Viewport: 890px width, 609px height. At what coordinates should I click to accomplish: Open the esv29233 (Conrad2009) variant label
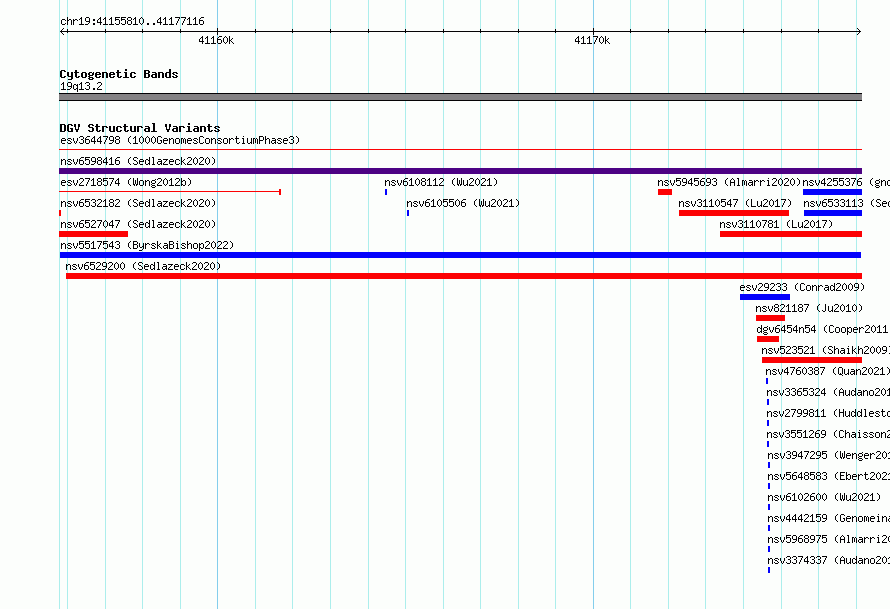tap(802, 287)
